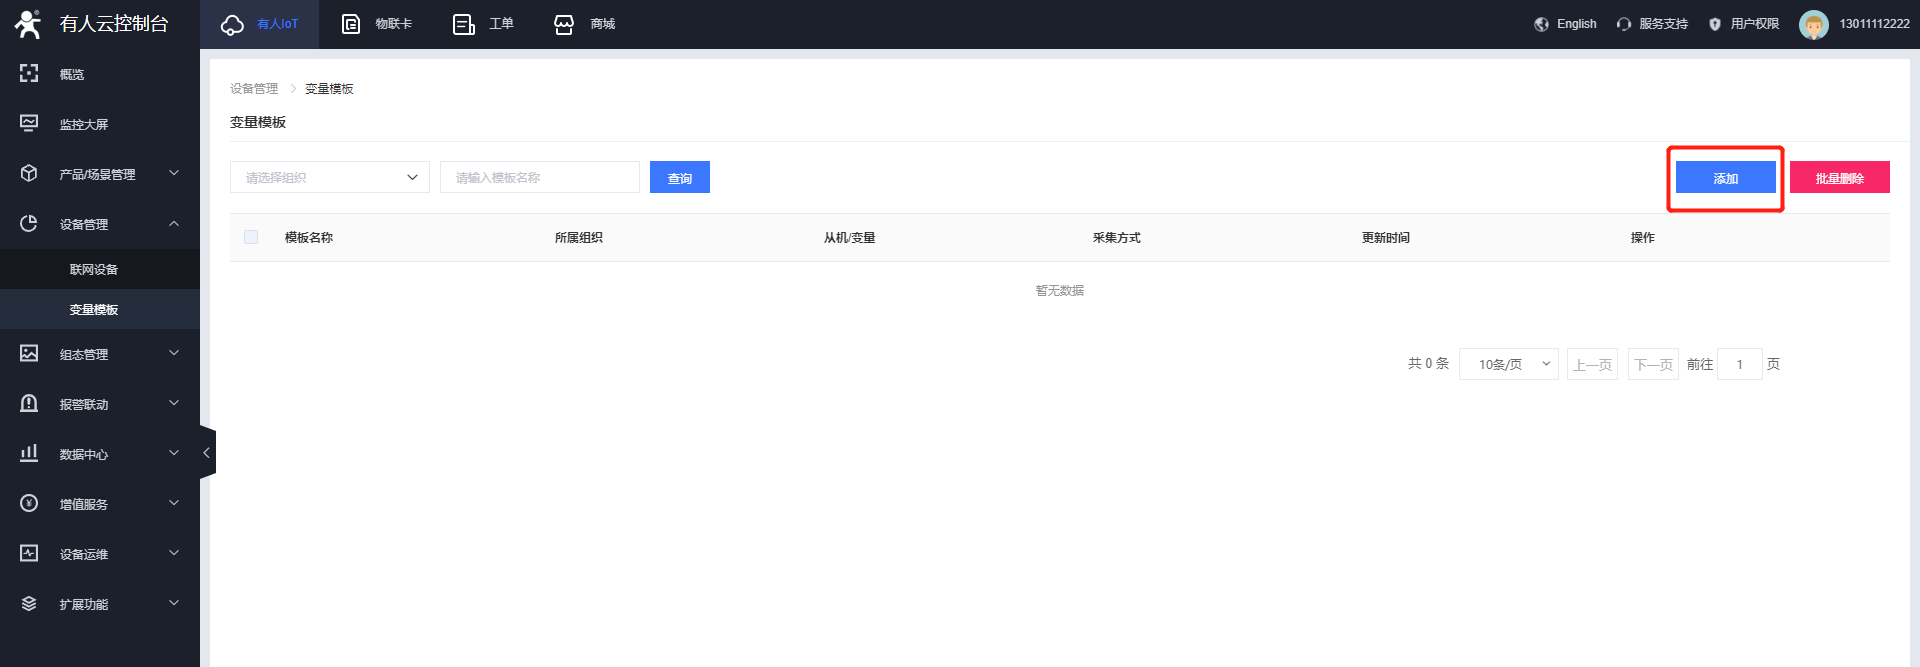Expand the 扩展功能 menu chevron
This screenshot has width=1920, height=667.
[x=174, y=603]
